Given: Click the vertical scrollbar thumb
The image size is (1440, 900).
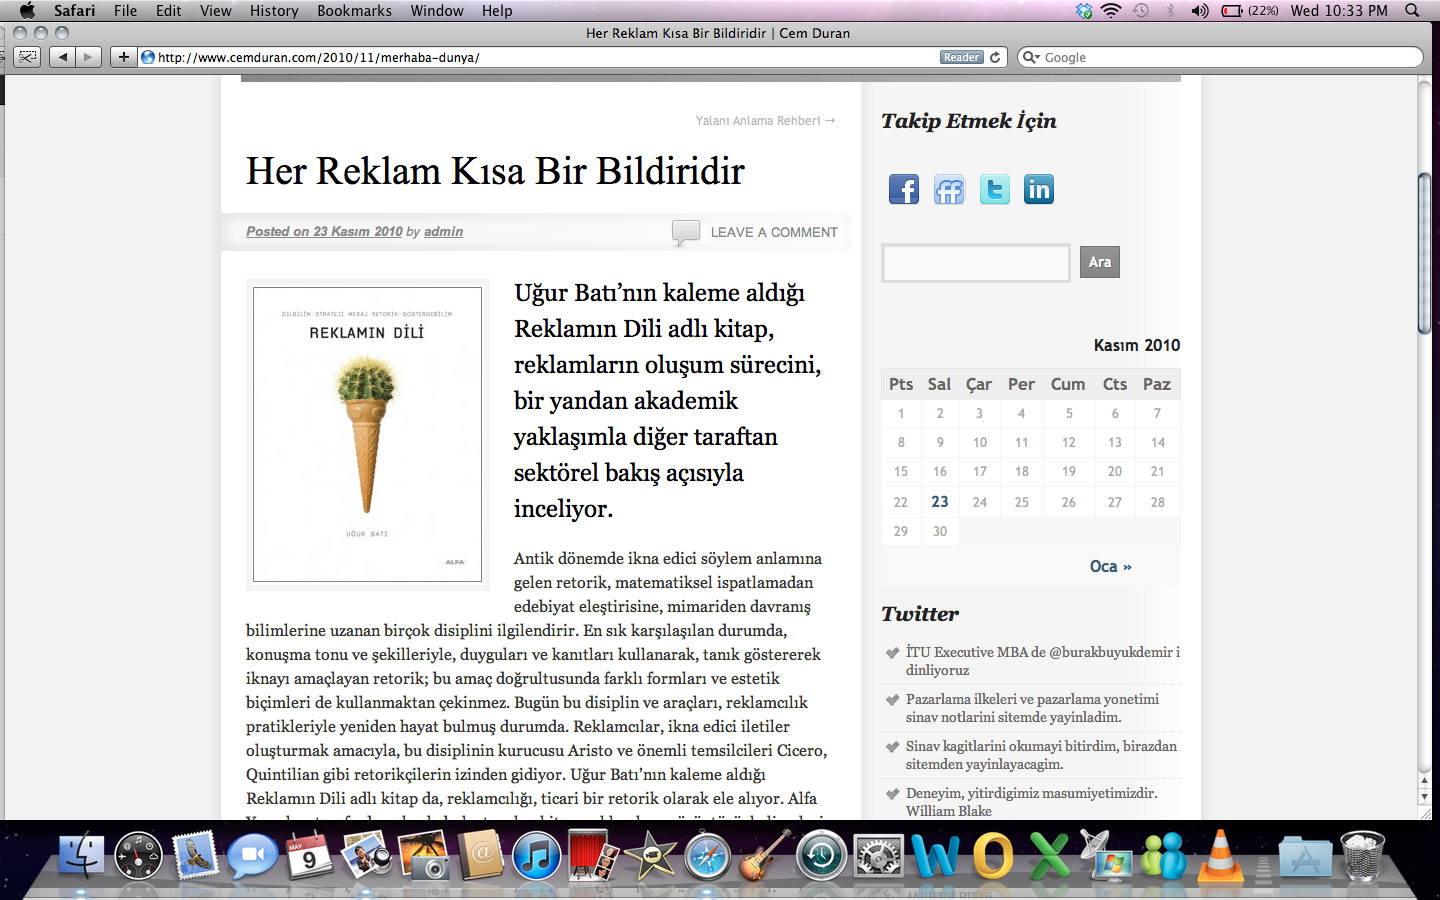Looking at the screenshot, I should tap(1424, 254).
